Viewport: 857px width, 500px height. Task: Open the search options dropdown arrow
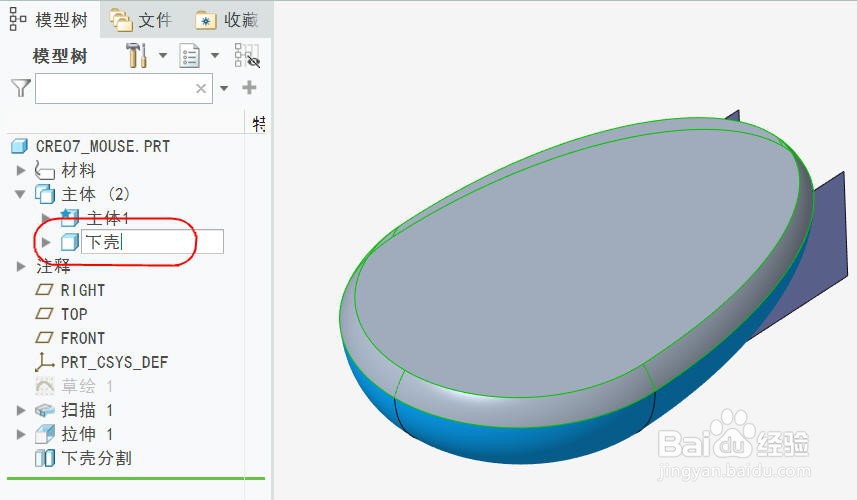pyautogui.click(x=224, y=88)
